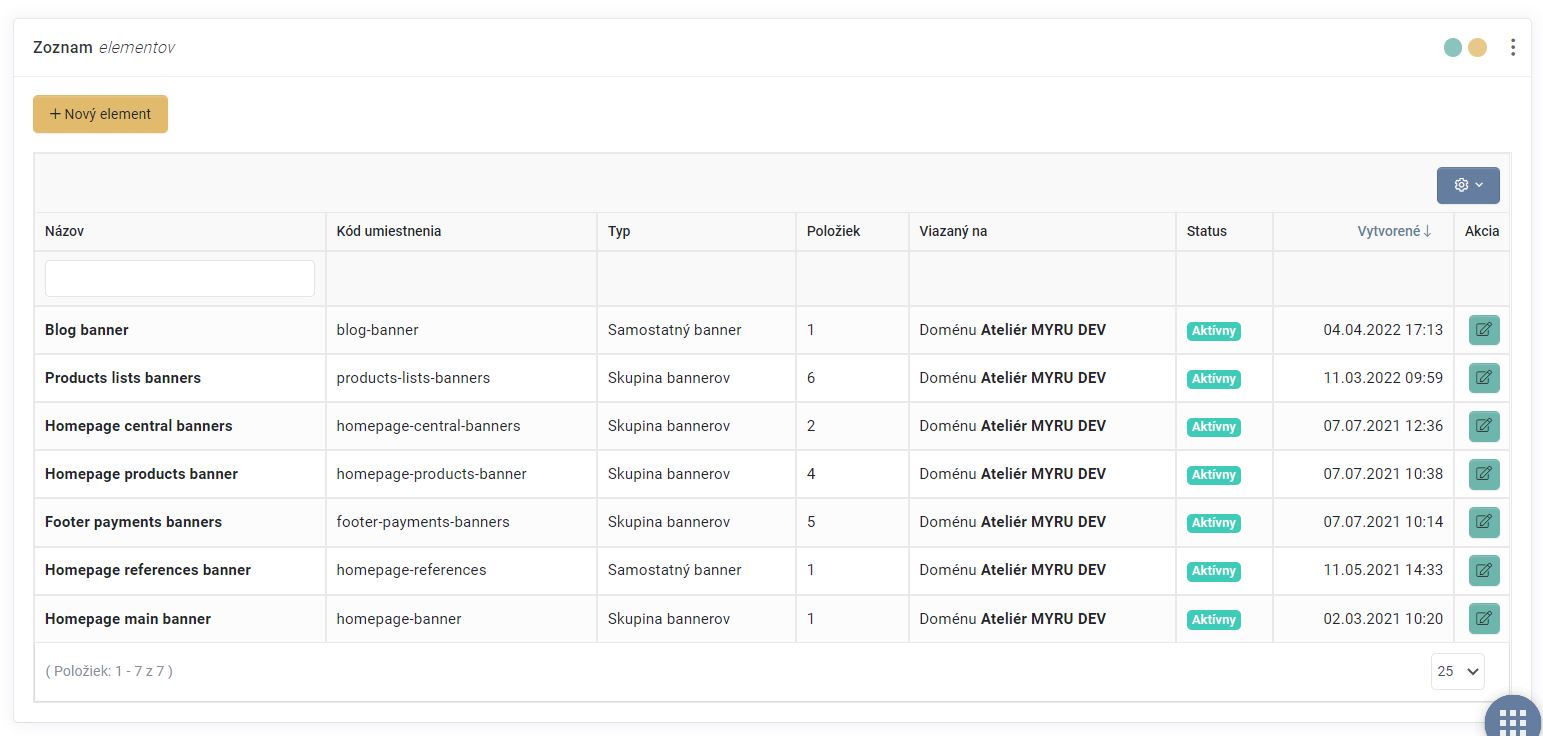Click the teal circle in panel header

pyautogui.click(x=1452, y=47)
